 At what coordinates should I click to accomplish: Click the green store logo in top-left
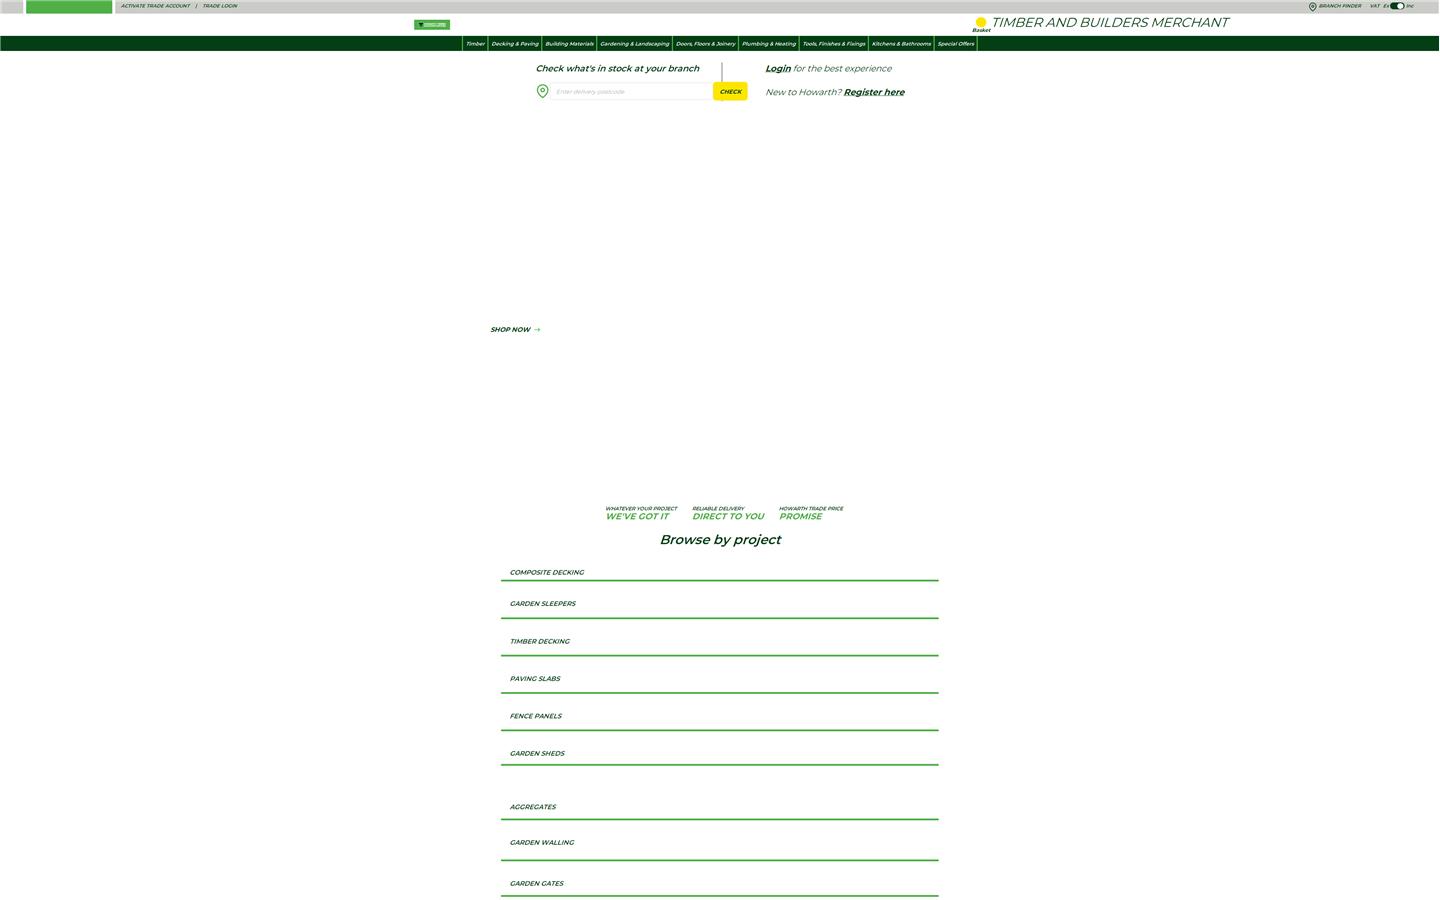click(68, 6)
